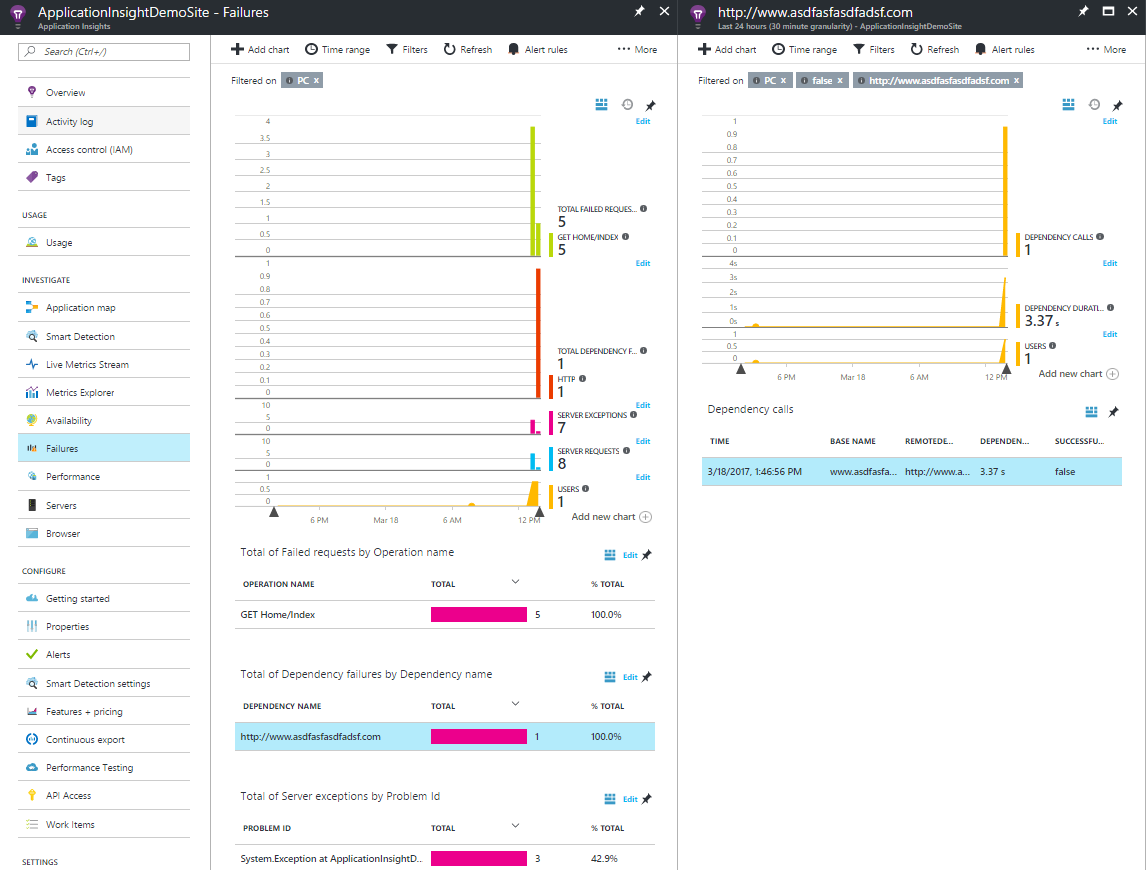Open Alert rules in dependency blade
1146x870 pixels.
[1004, 50]
